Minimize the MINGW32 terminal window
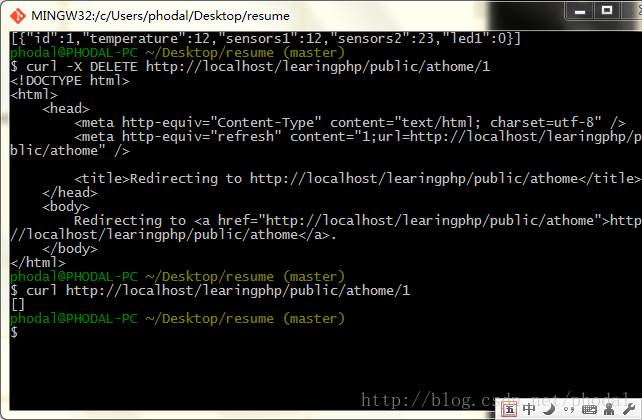Viewport: 642px width, 420px height. tap(580, 11)
